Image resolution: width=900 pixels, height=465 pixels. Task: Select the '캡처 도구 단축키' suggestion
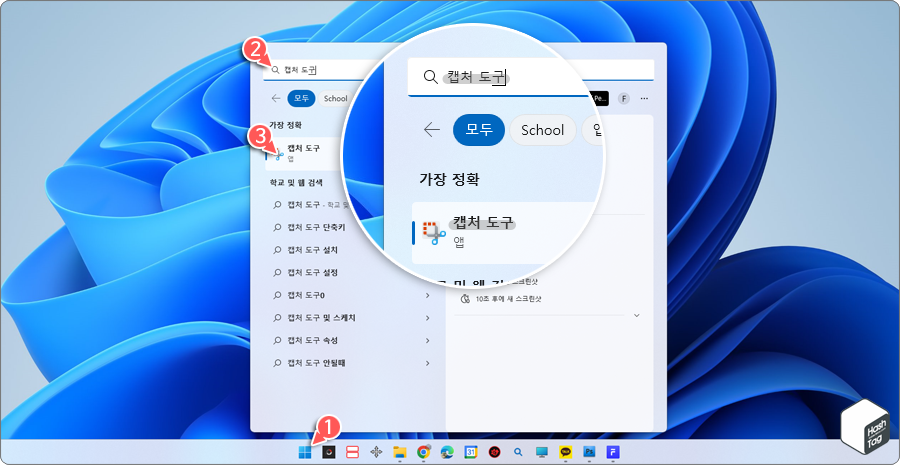316,227
